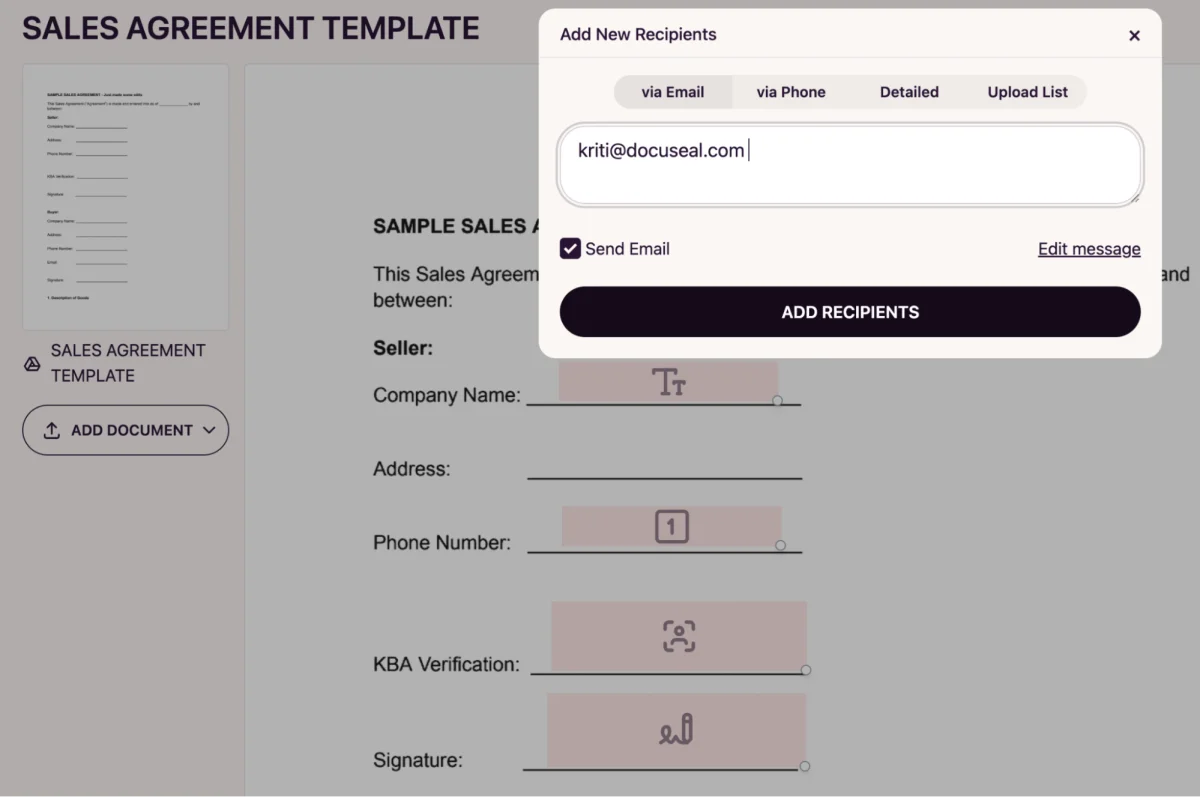Screen dimensions: 1200x797
Task: Click the Signature squiggle icon
Action: [x=675, y=730]
